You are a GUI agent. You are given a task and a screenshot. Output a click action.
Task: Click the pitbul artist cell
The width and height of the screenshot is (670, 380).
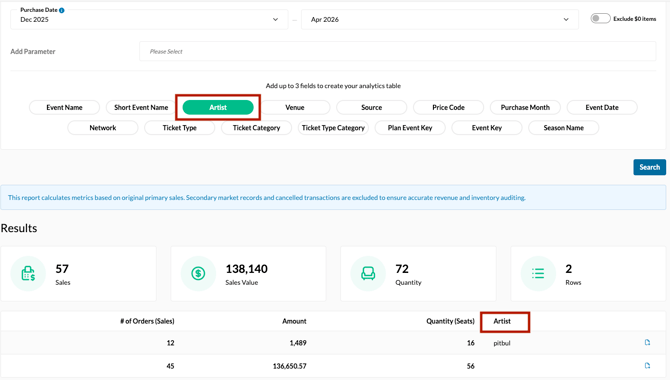point(502,343)
